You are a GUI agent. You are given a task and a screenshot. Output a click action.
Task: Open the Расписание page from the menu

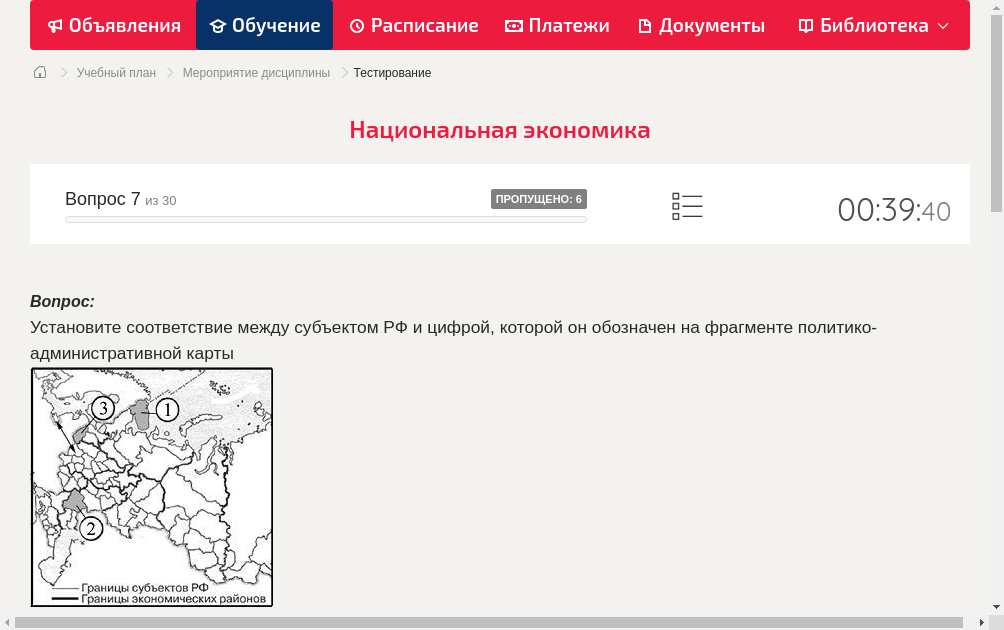414,25
